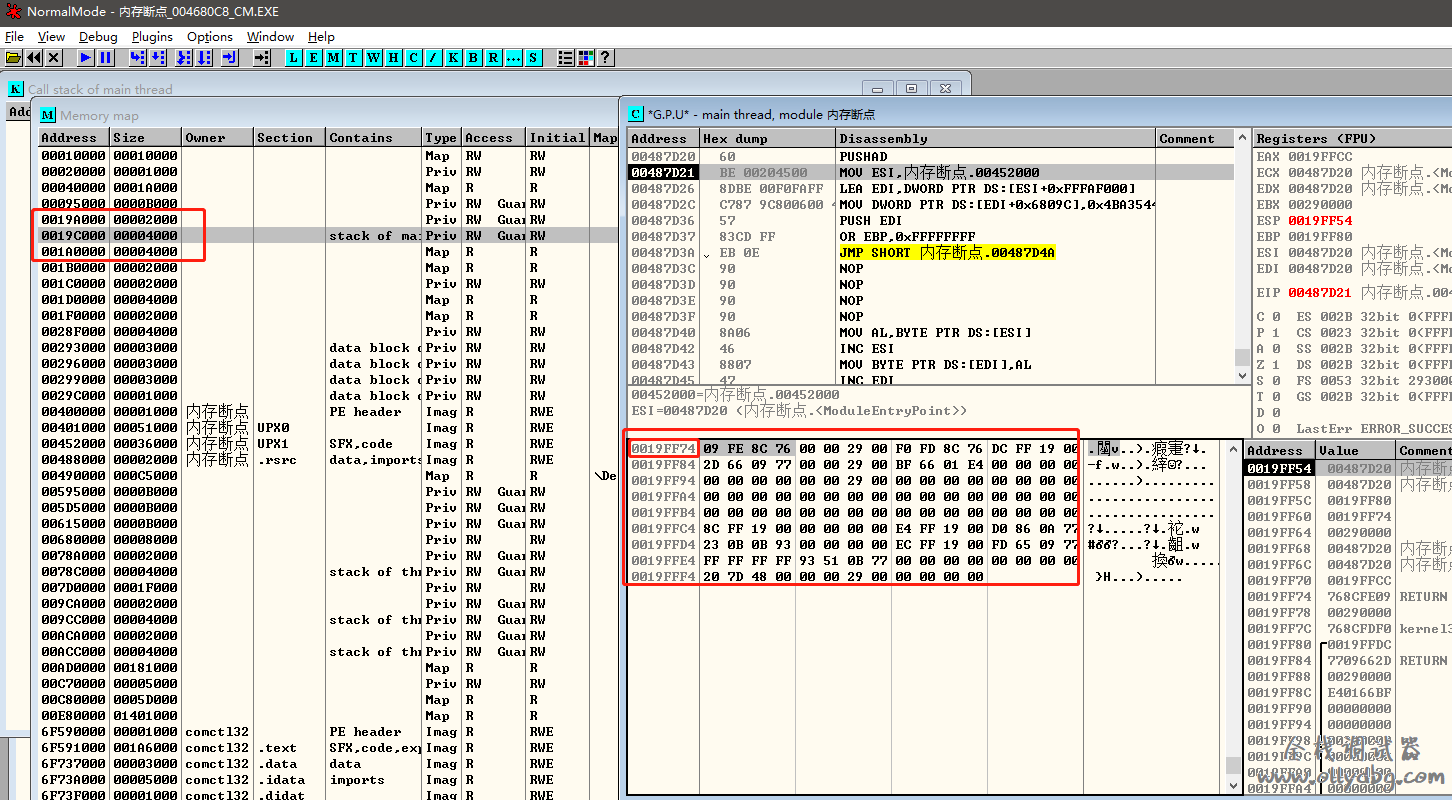Sort Memory map by Size column header

(146, 138)
